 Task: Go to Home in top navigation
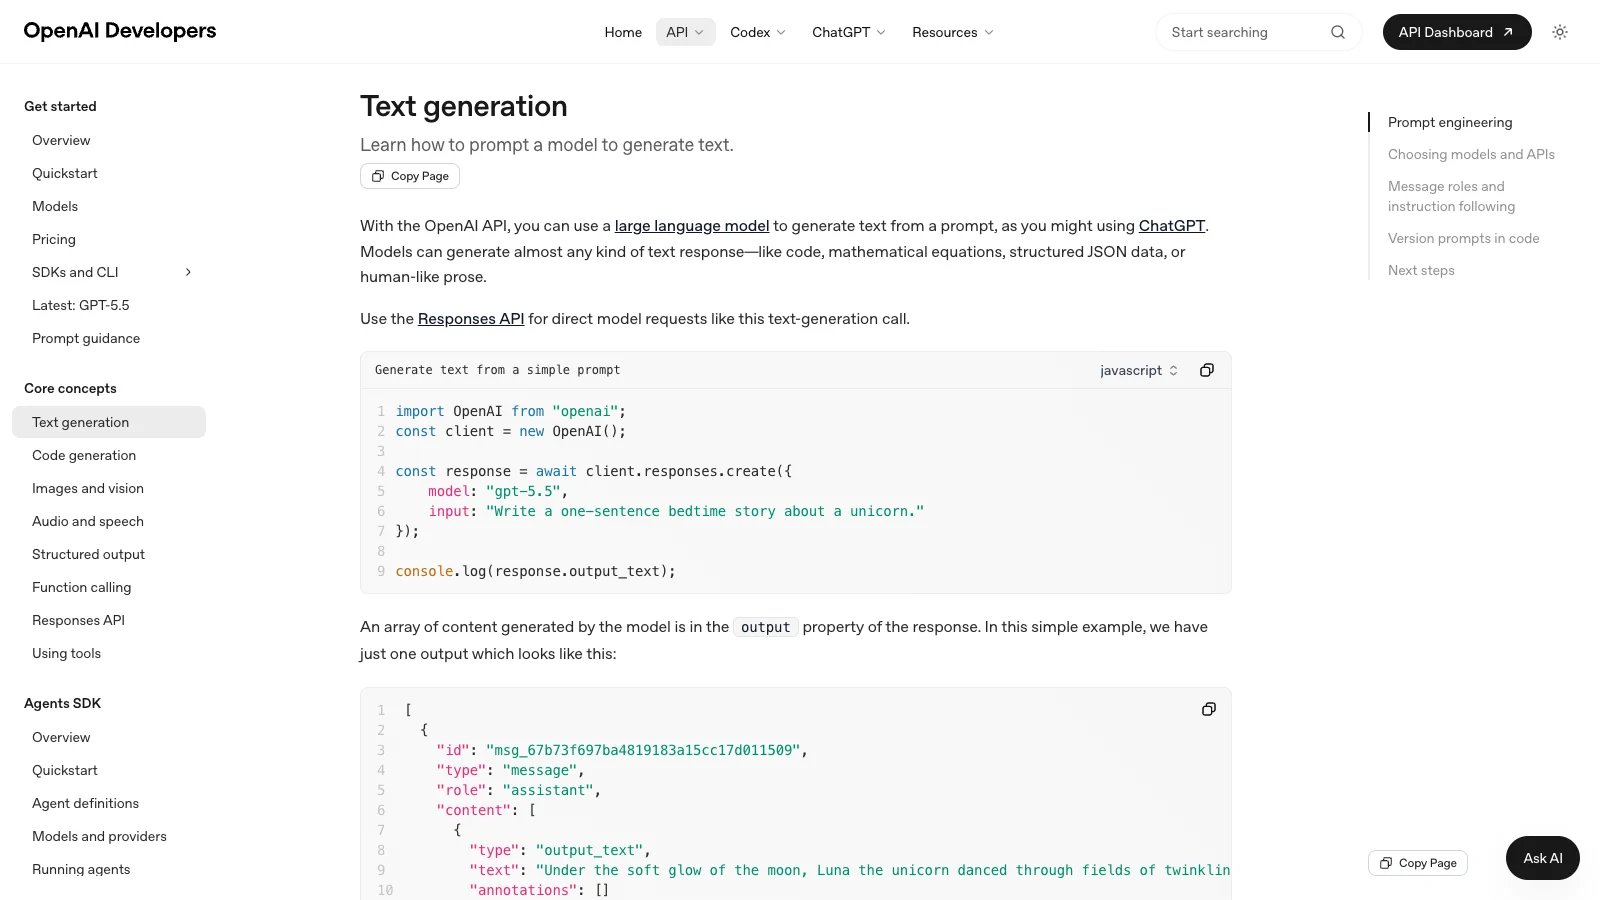click(623, 32)
